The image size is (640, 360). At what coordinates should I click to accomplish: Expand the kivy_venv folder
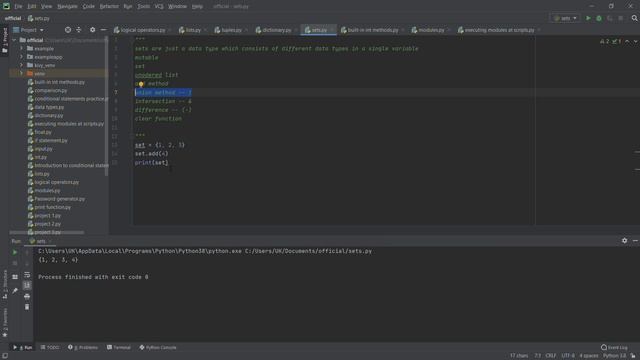point(22,65)
